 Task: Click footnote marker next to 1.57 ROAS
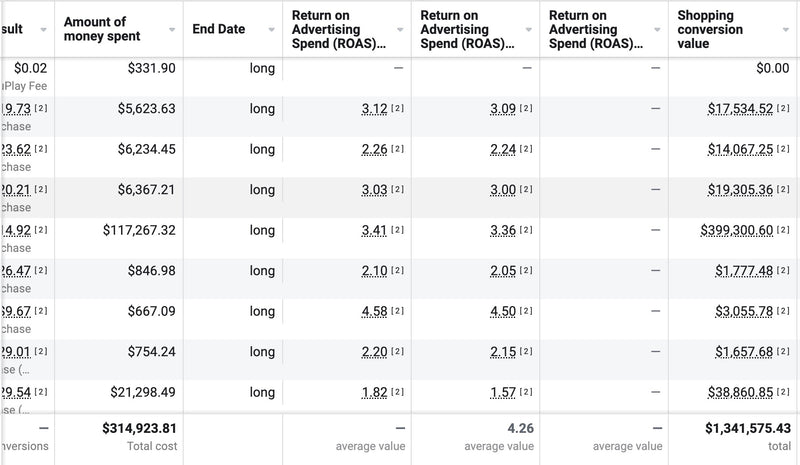coord(526,393)
